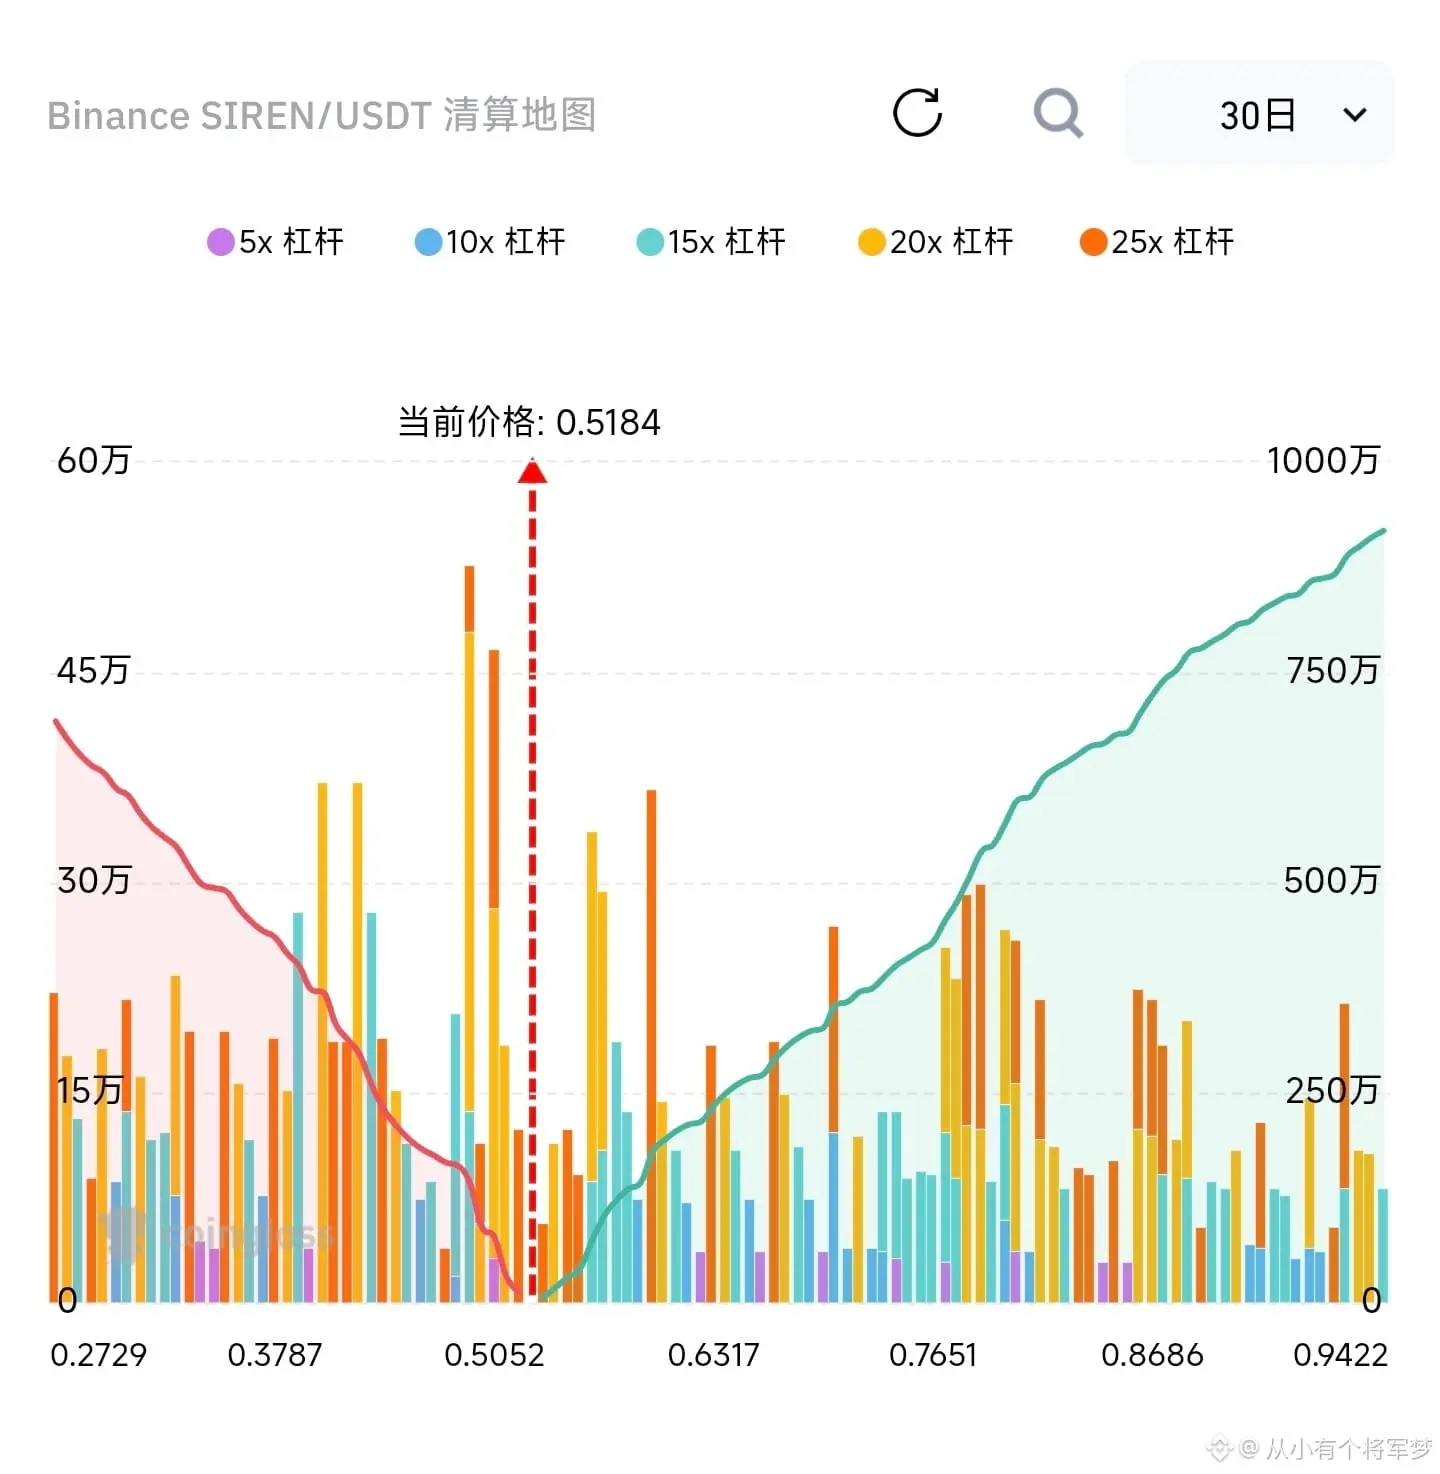Click the refresh icon
The height and width of the screenshot is (1474, 1440).
tap(917, 112)
